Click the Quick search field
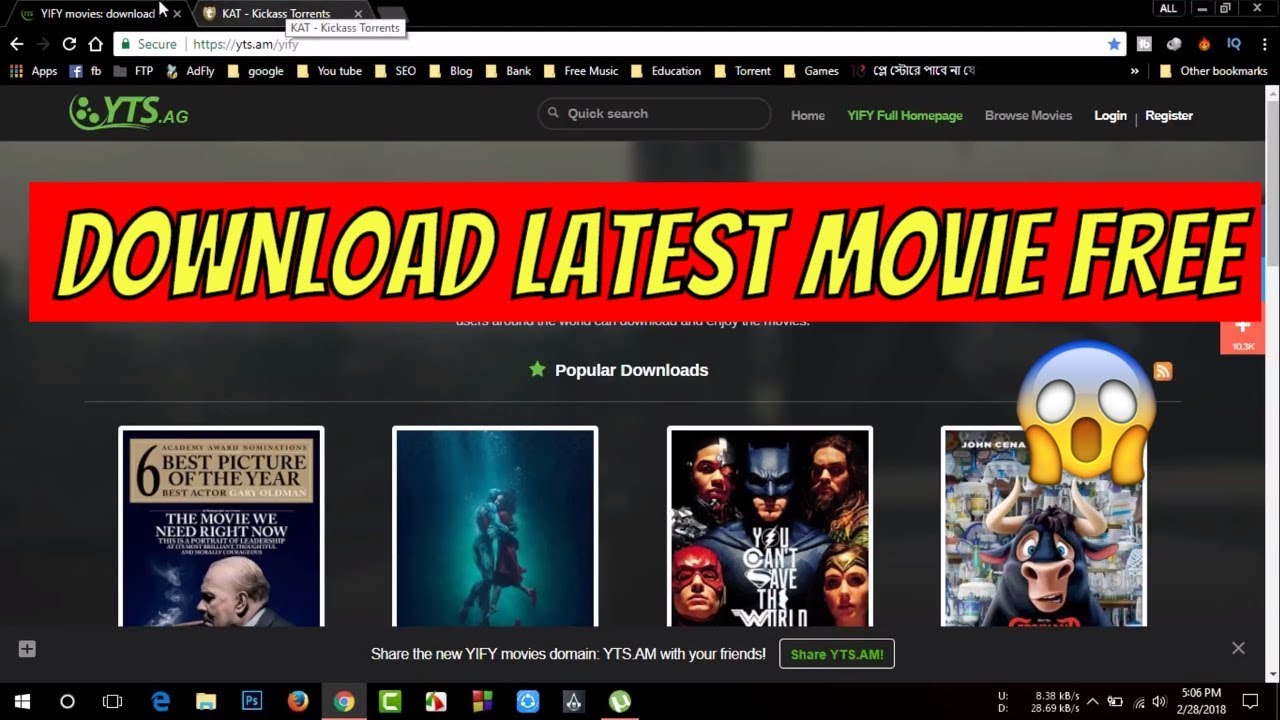 click(654, 114)
